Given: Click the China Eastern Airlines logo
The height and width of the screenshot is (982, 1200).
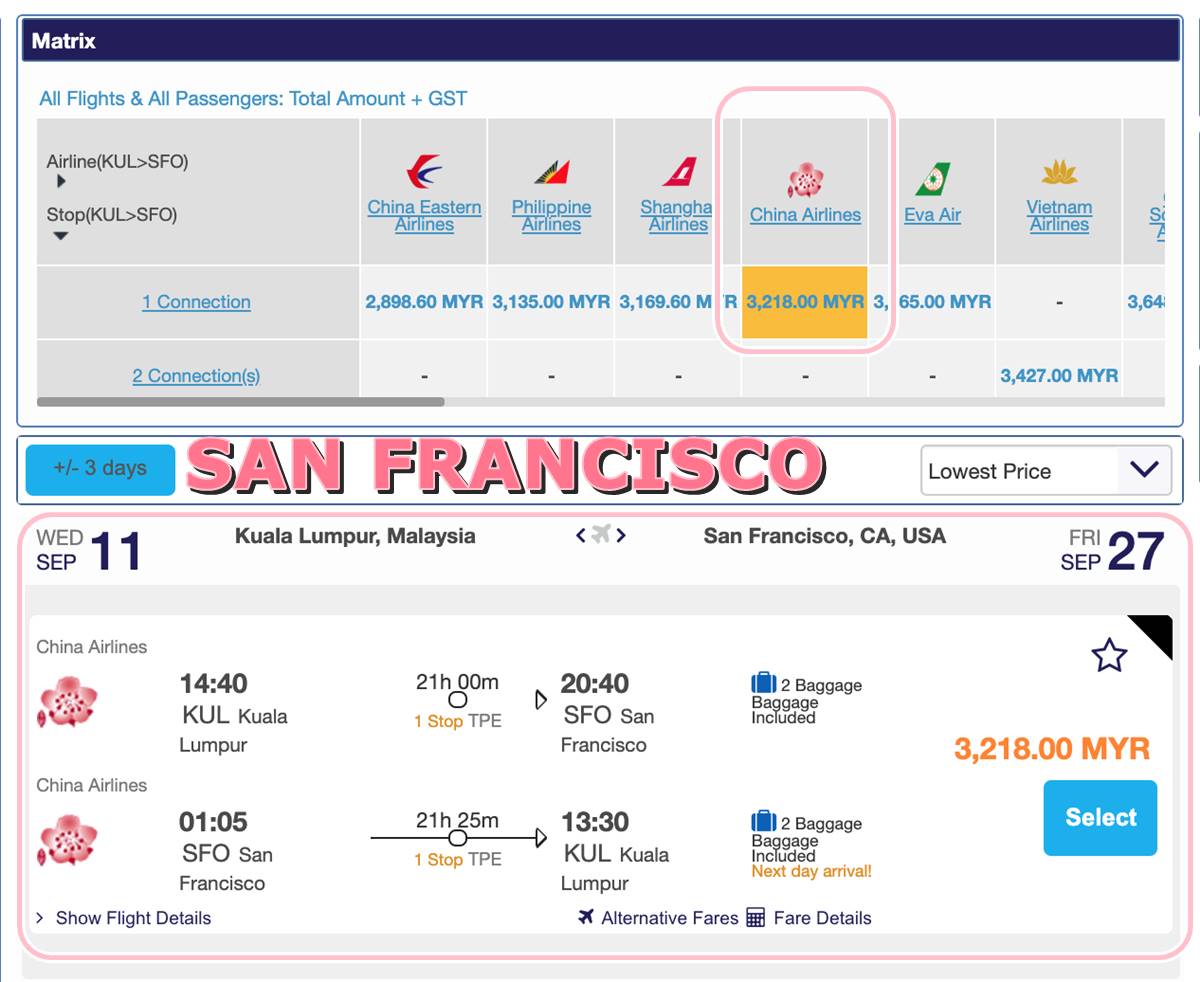Looking at the screenshot, I should pyautogui.click(x=424, y=172).
